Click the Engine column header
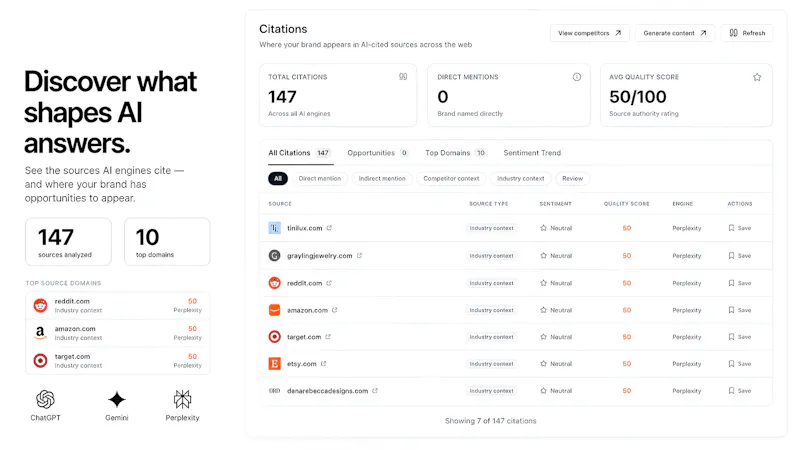 (683, 204)
